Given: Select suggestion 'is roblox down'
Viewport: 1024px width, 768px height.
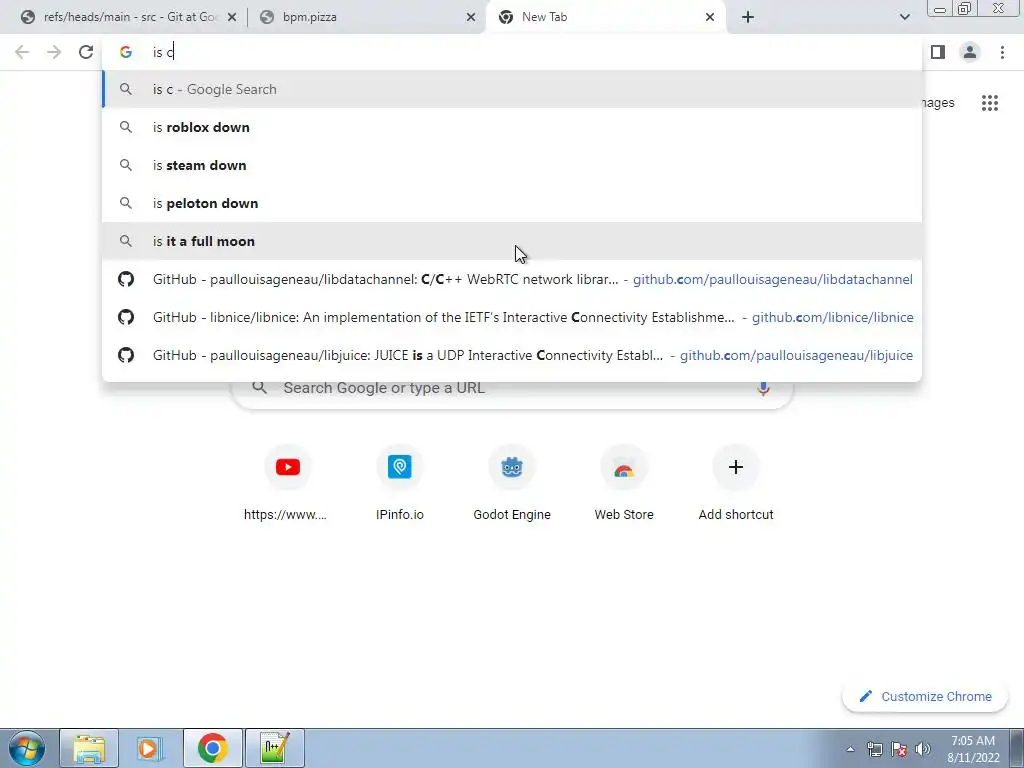Looking at the screenshot, I should tap(512, 127).
